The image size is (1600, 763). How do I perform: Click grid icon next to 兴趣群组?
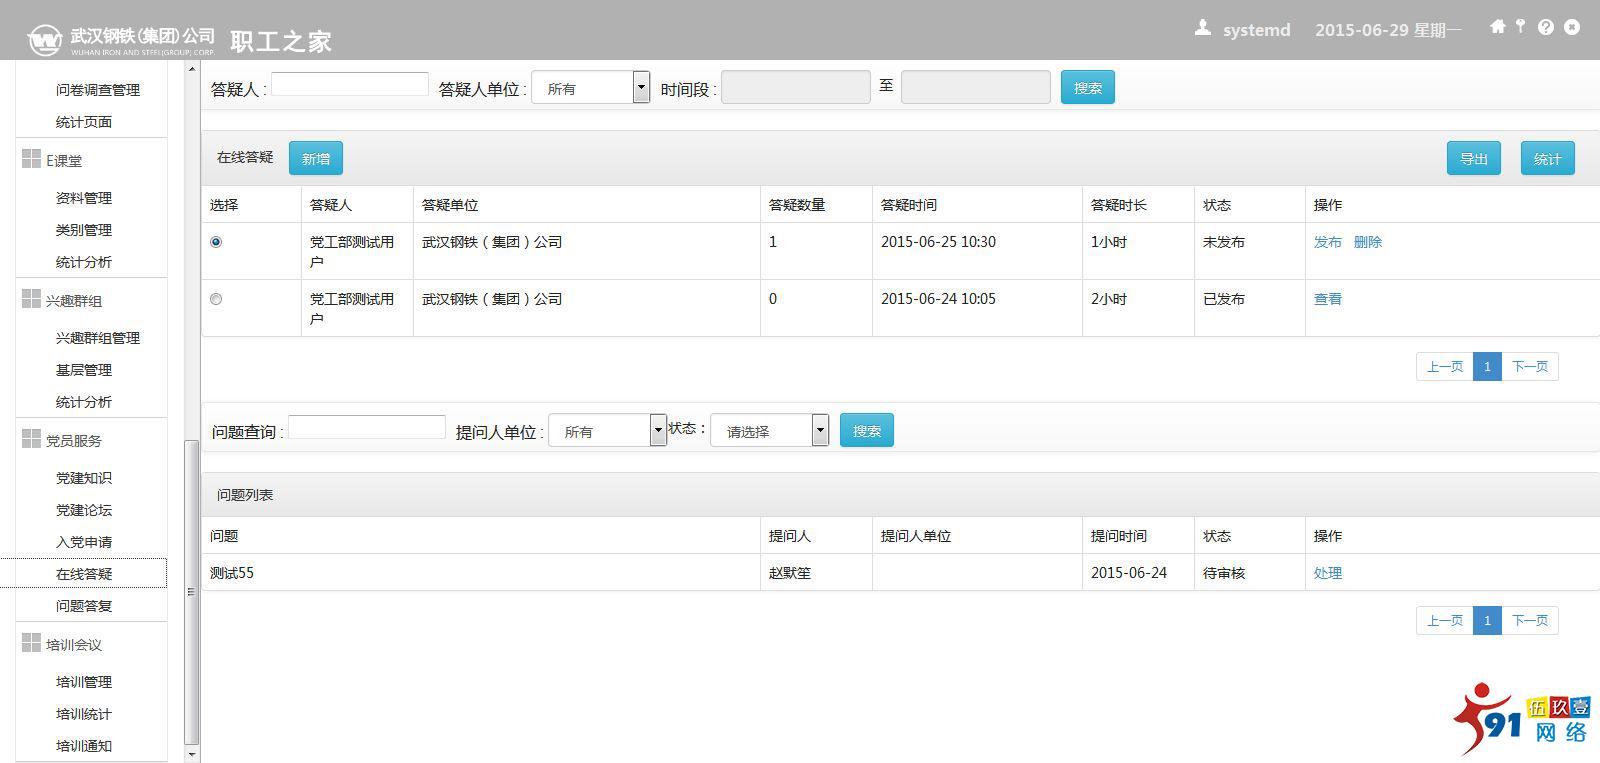(x=31, y=299)
